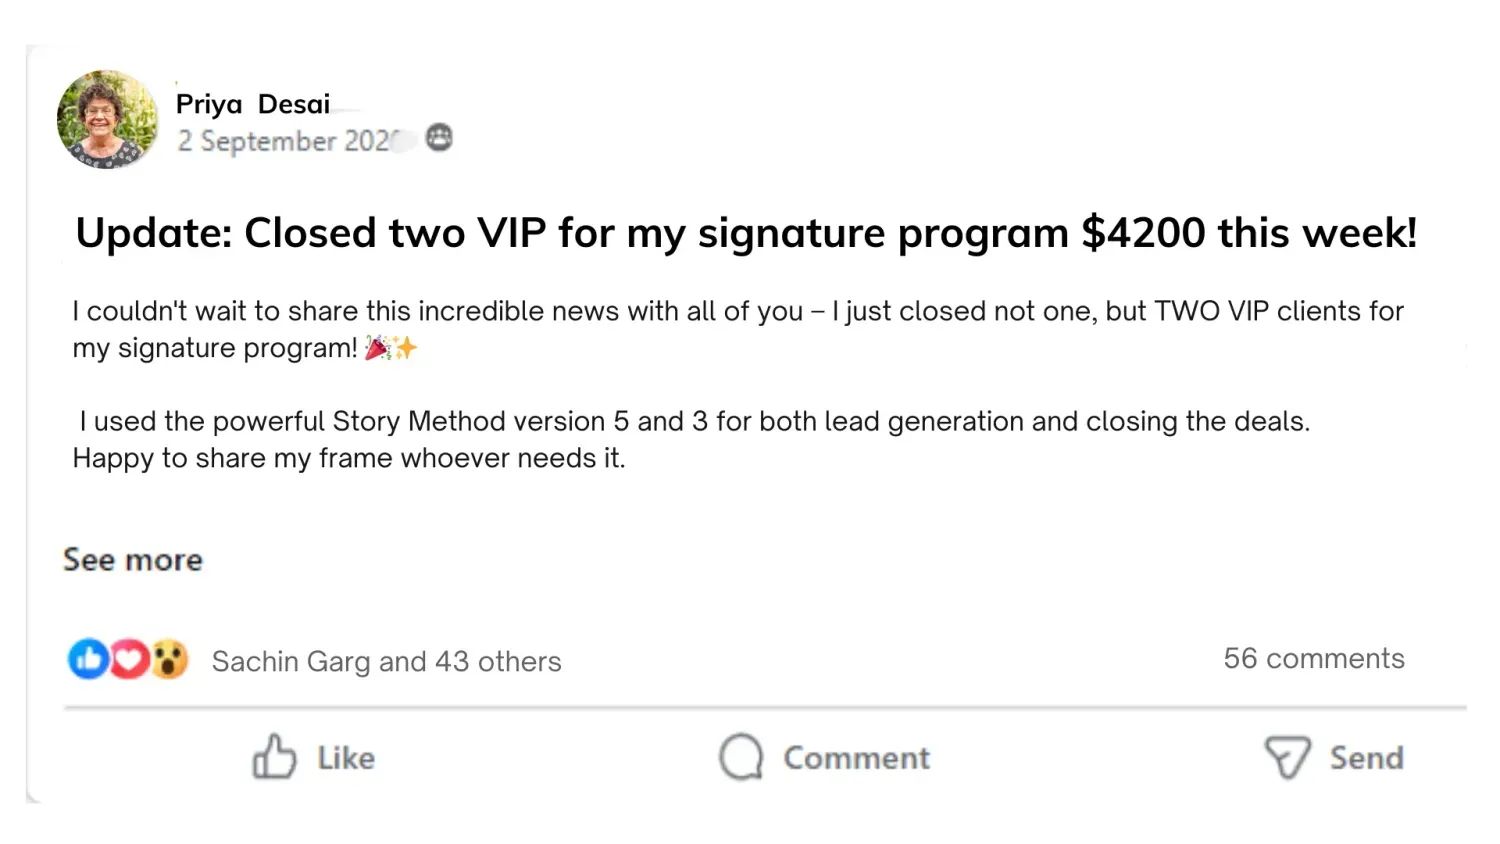
Task: Click the Comment speech bubble icon
Action: [741, 757]
